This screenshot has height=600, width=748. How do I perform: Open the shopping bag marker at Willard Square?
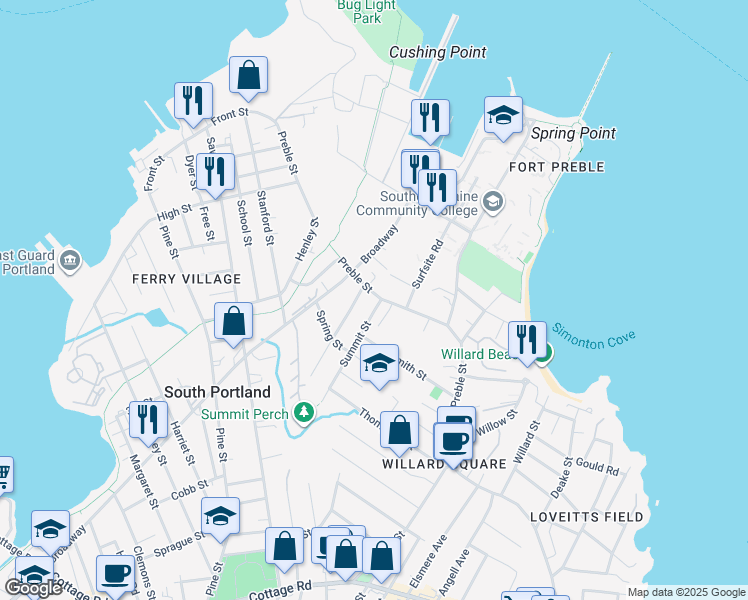[399, 432]
